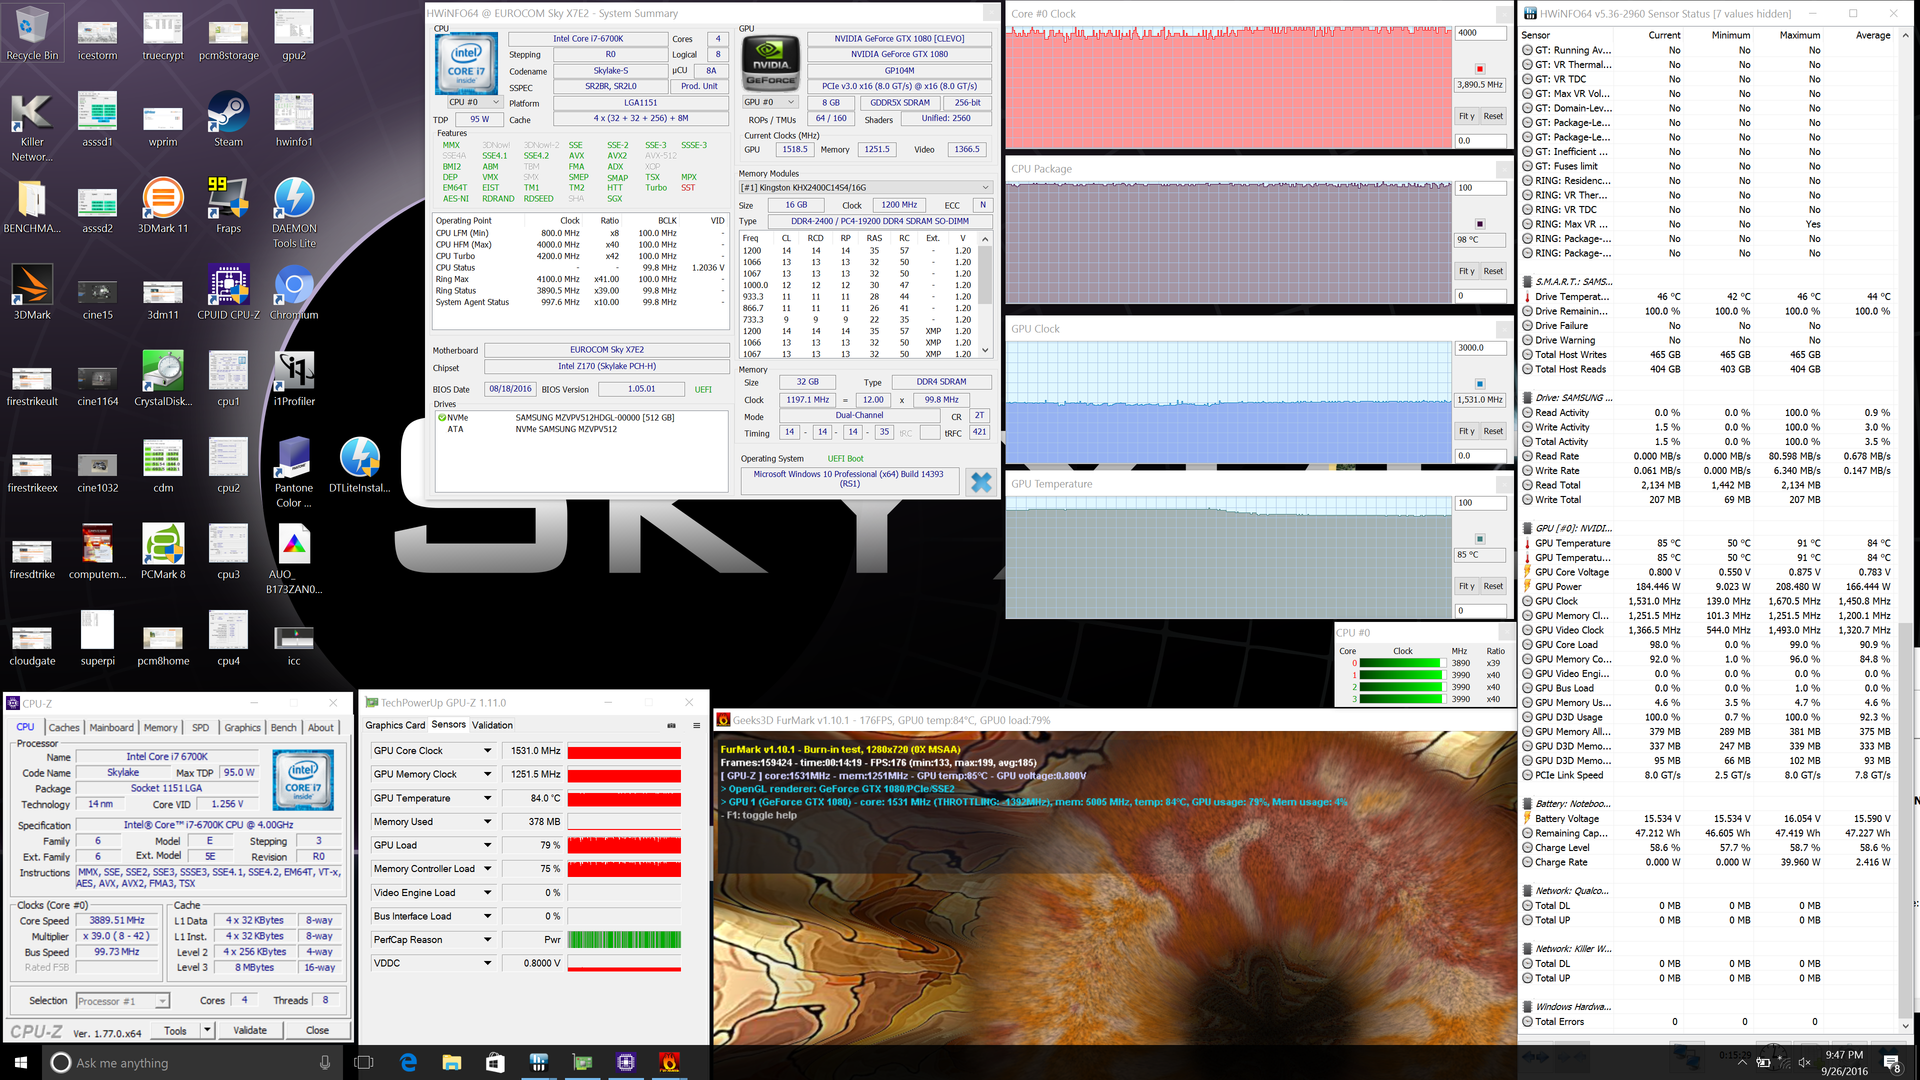This screenshot has width=1920, height=1080.
Task: Click memory timings table scrollbar down arrow
Action: pyautogui.click(x=985, y=351)
